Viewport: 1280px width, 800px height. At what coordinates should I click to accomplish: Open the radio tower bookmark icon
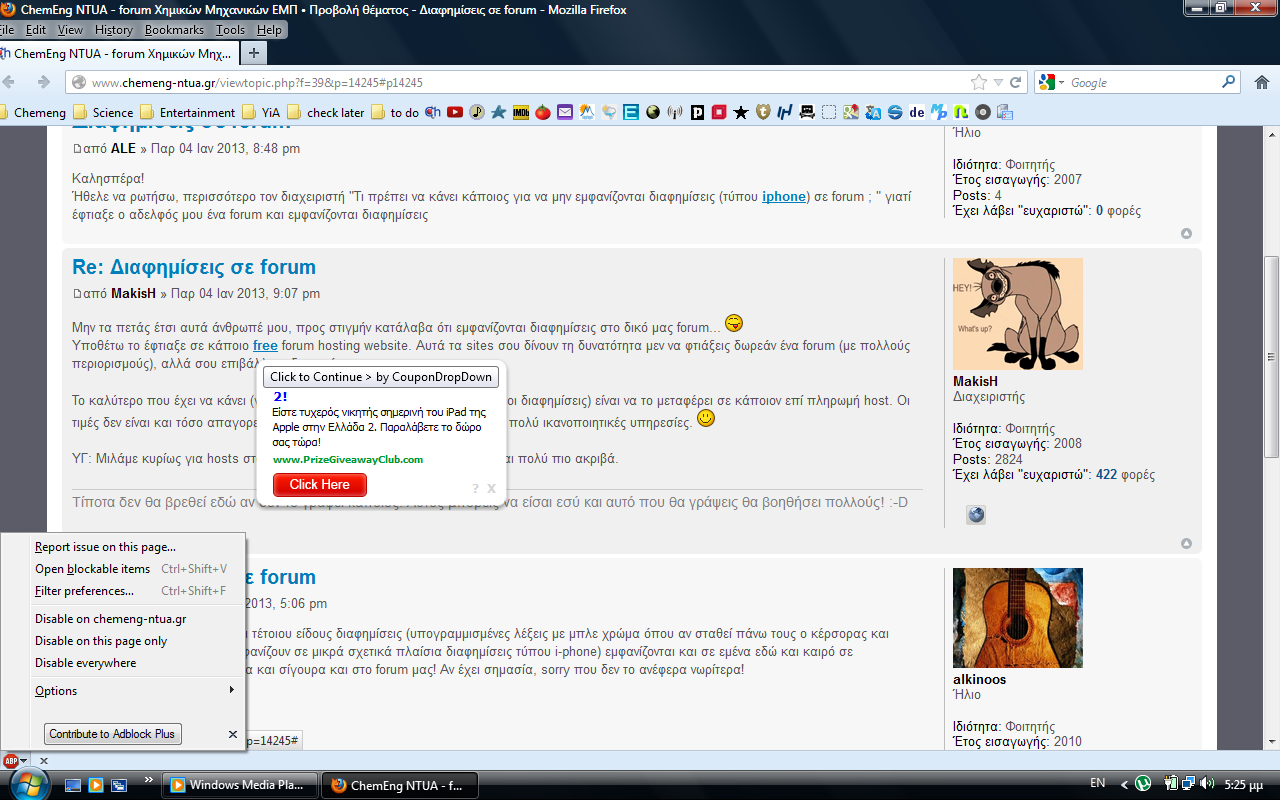pos(675,112)
